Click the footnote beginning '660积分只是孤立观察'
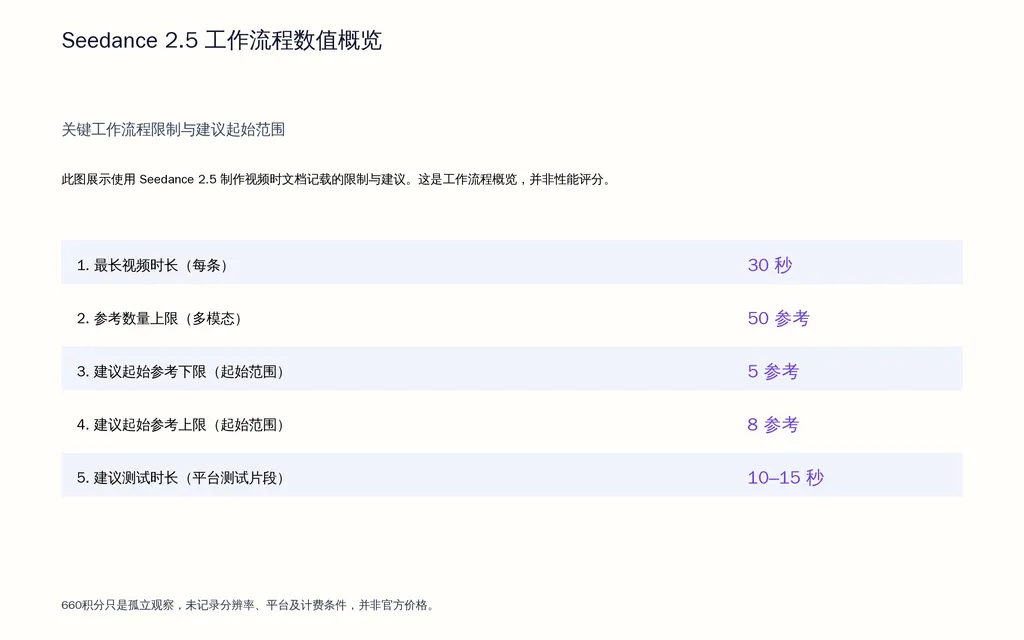Screen dimensions: 1024x640 (x=249, y=605)
